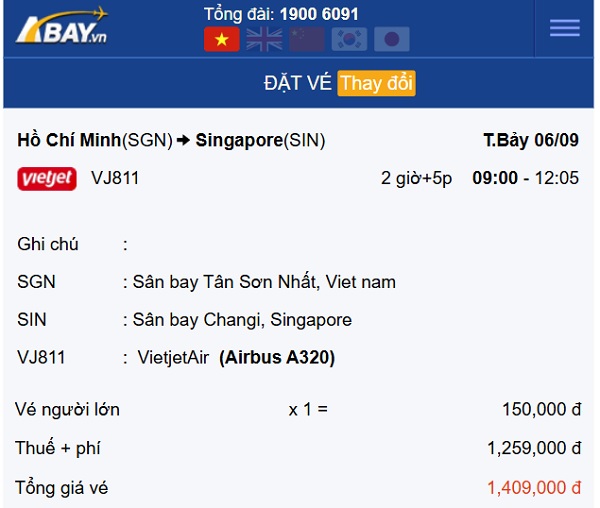Click the Thuế + phí row
Viewport: 600px width, 508px height.
click(x=298, y=448)
